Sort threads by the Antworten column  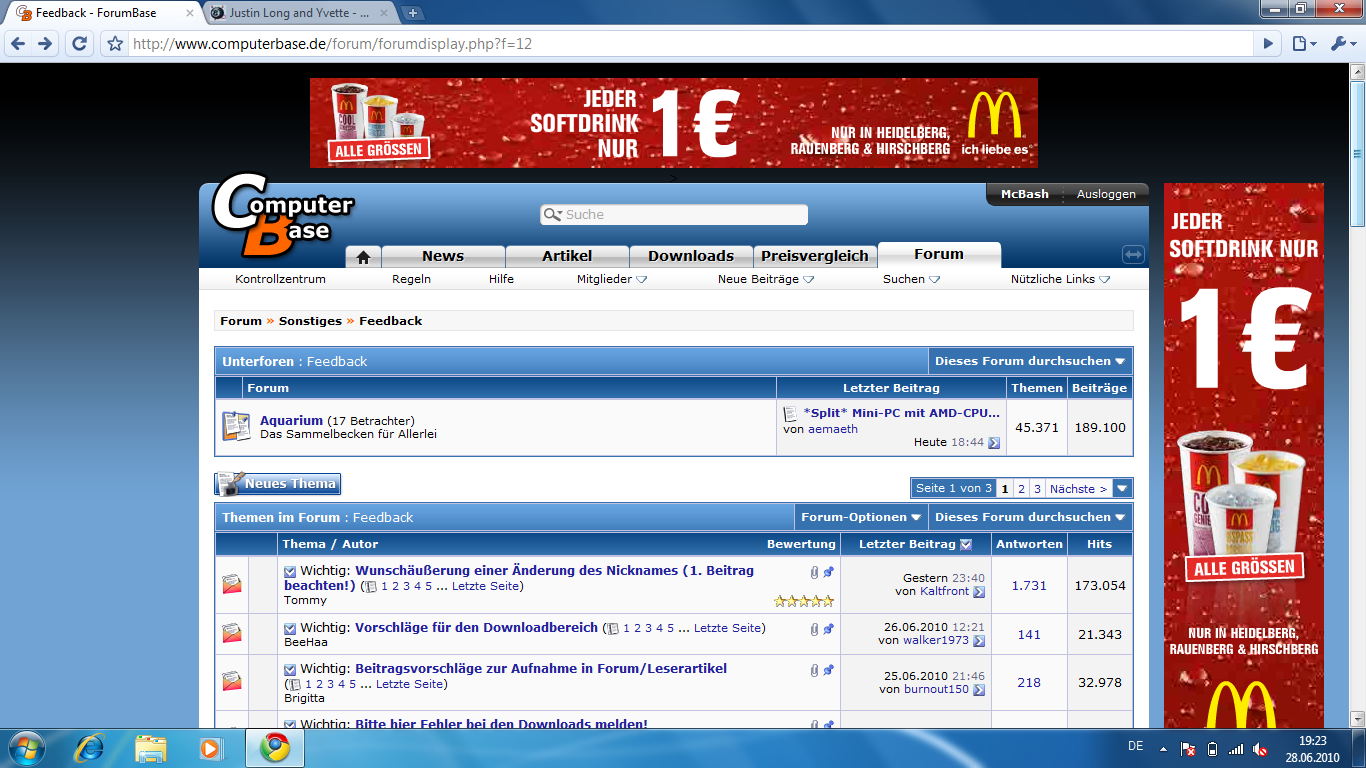(1029, 544)
